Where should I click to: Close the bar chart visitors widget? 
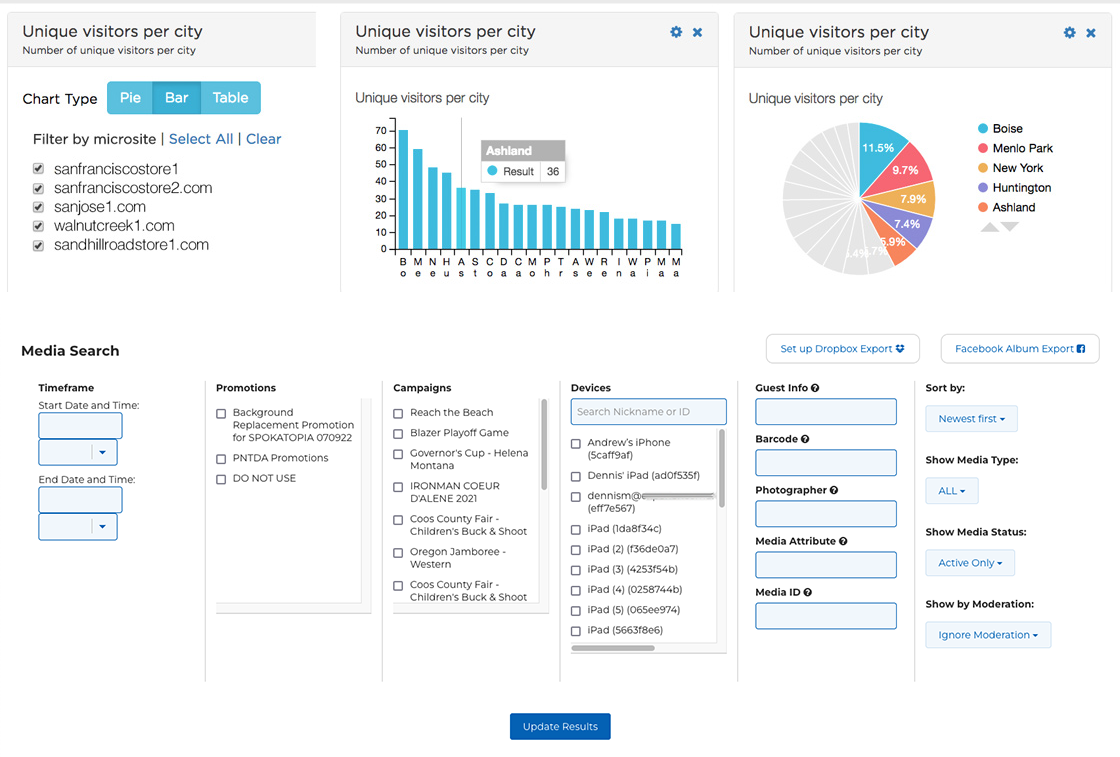[x=698, y=32]
